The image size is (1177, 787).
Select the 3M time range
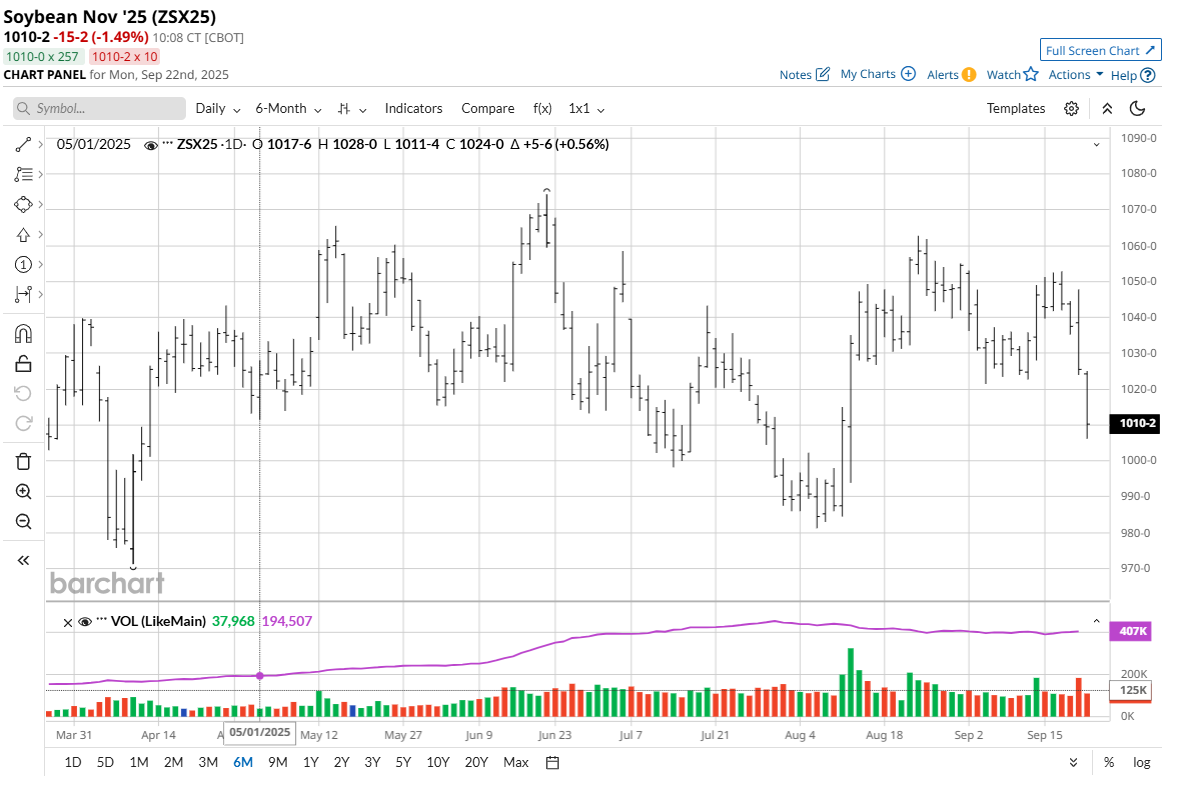pyautogui.click(x=208, y=763)
